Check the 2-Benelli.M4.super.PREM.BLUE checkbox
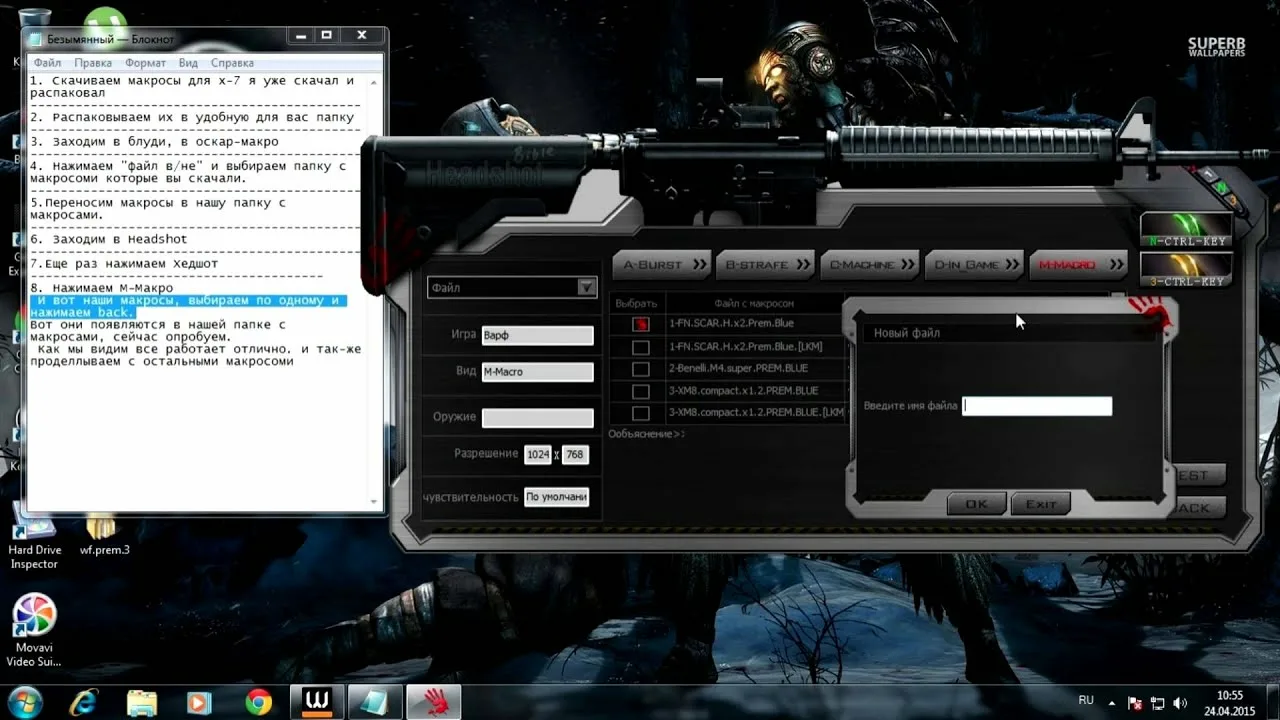Viewport: 1280px width, 720px height. click(640, 369)
